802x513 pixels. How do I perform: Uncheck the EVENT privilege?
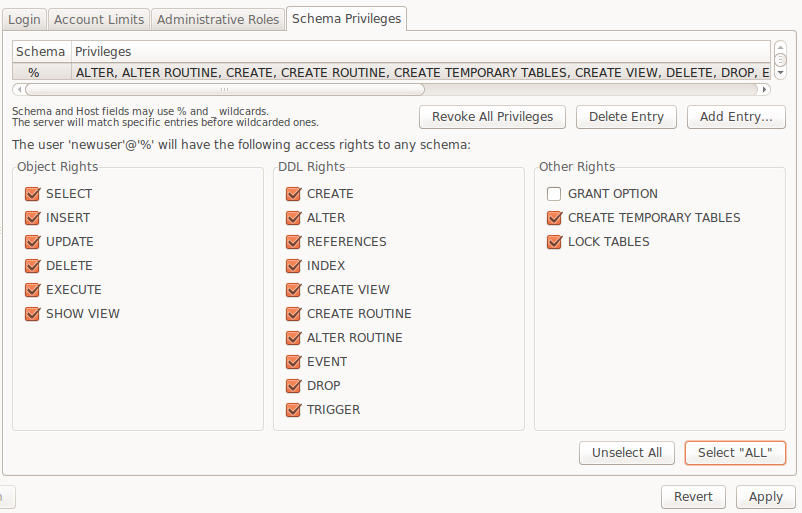(294, 362)
